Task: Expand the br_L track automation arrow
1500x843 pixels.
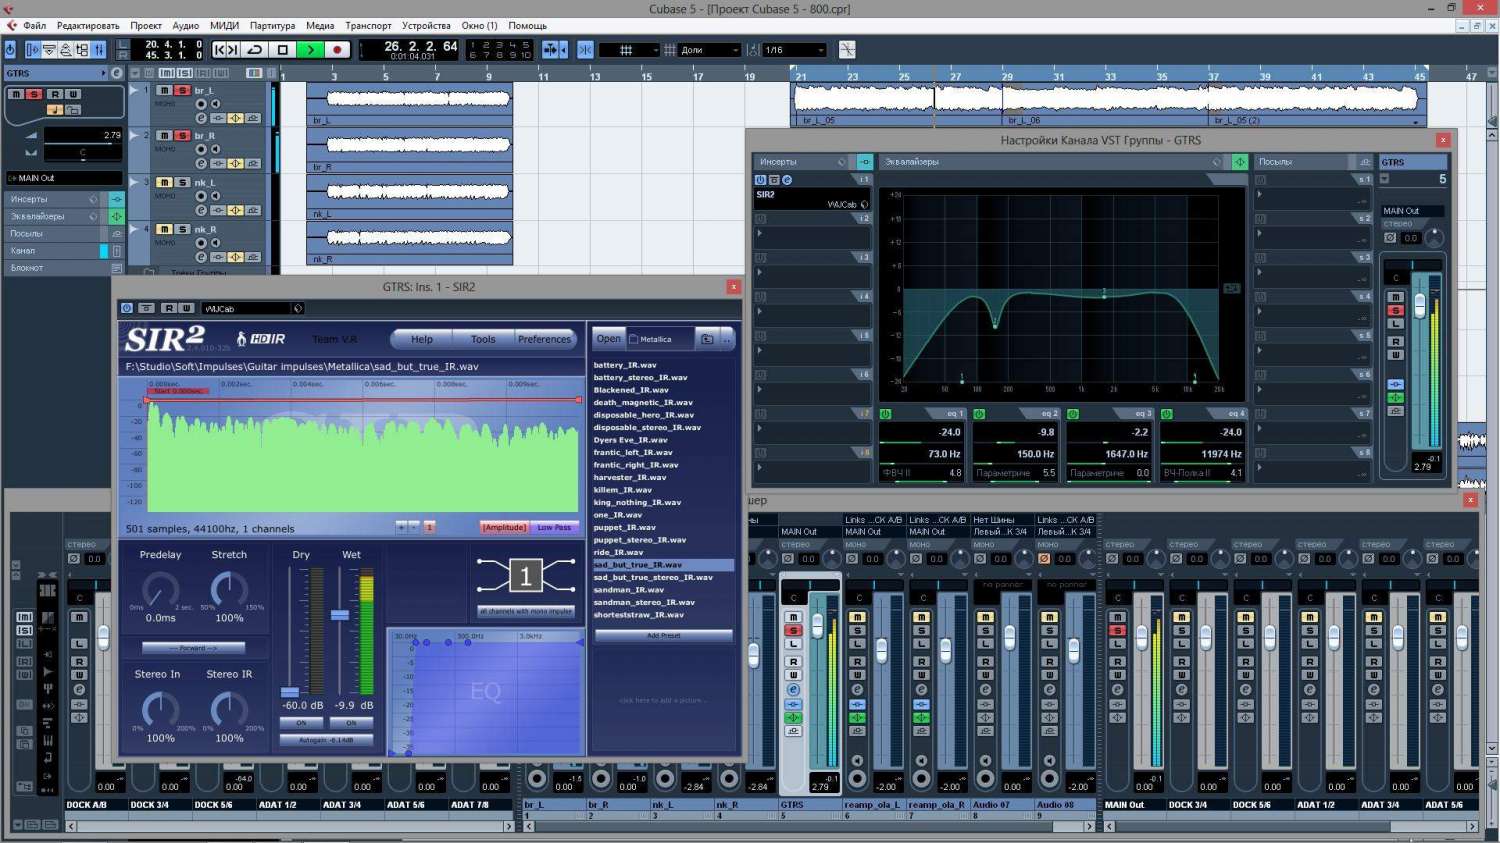Action: point(134,90)
